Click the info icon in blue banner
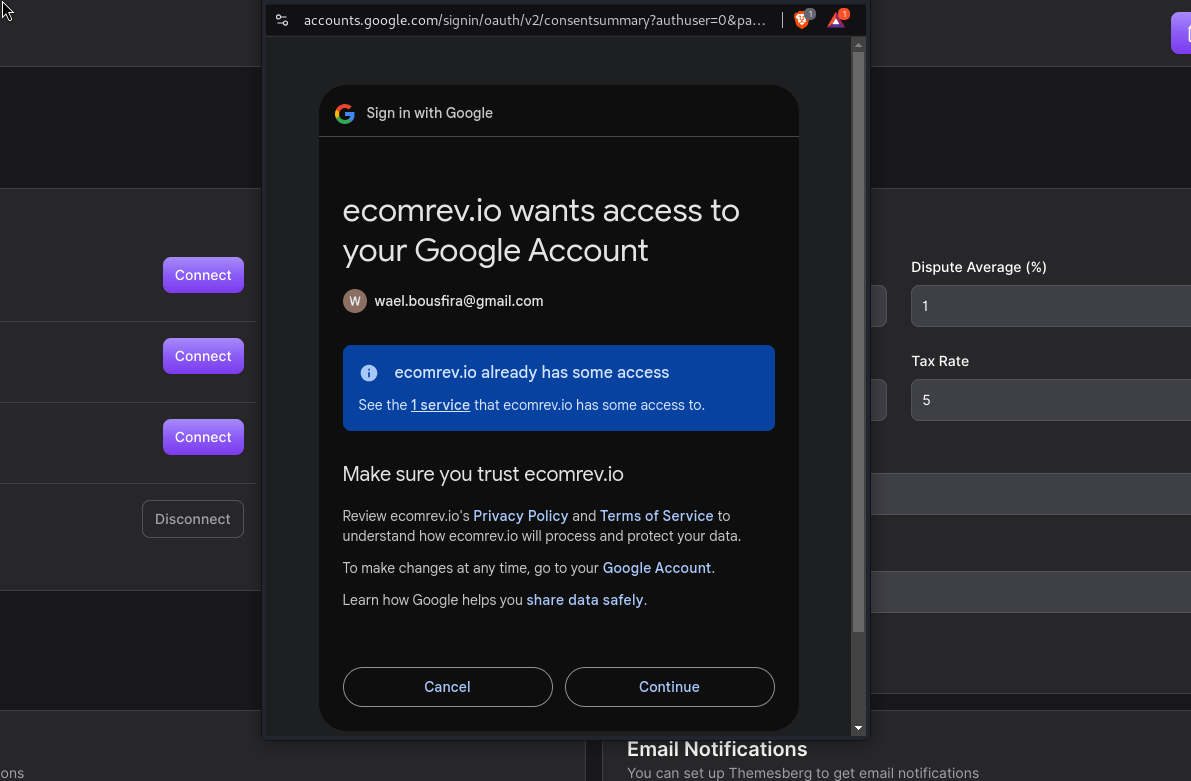Image resolution: width=1191 pixels, height=781 pixels. (368, 372)
